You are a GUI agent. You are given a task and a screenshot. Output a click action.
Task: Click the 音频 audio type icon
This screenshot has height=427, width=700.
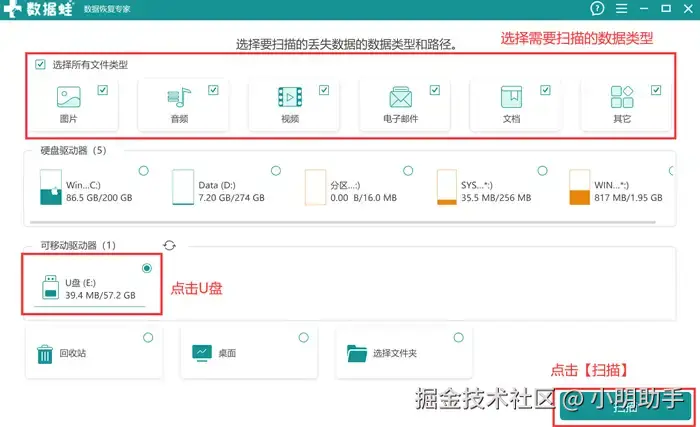(179, 97)
